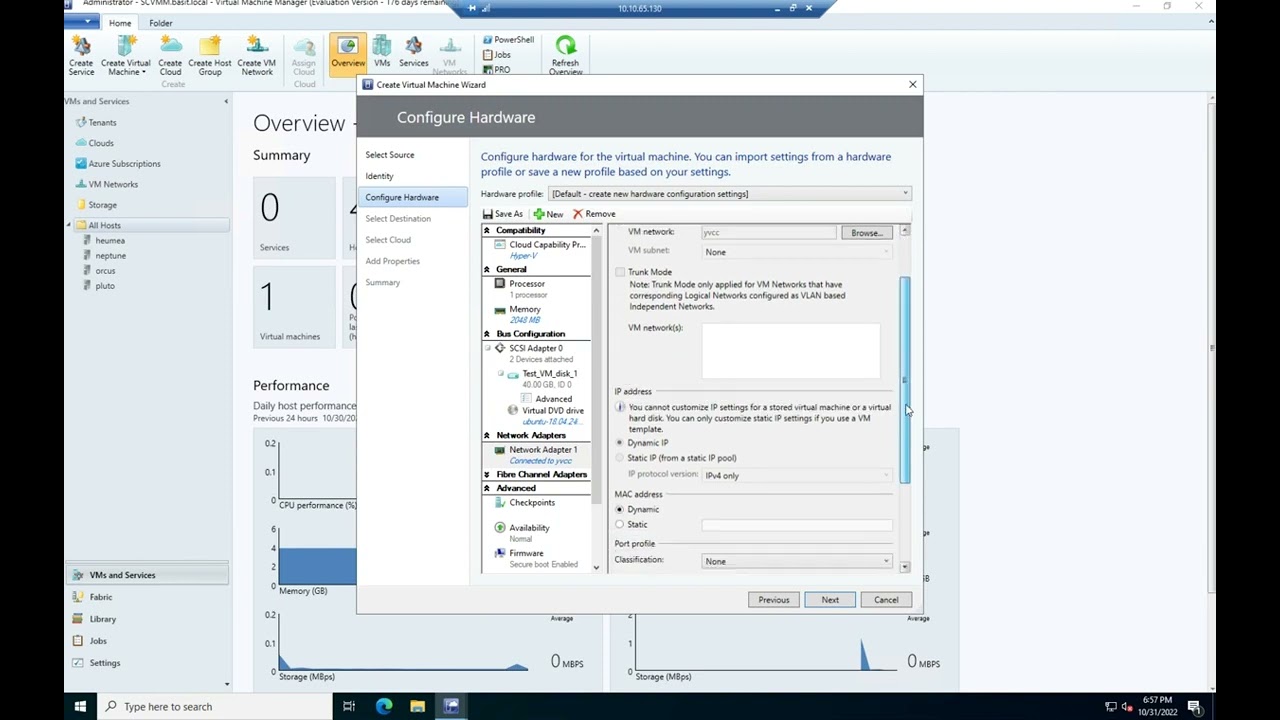Switch to the Home ribbon tab
1280x720 pixels.
coord(120,23)
